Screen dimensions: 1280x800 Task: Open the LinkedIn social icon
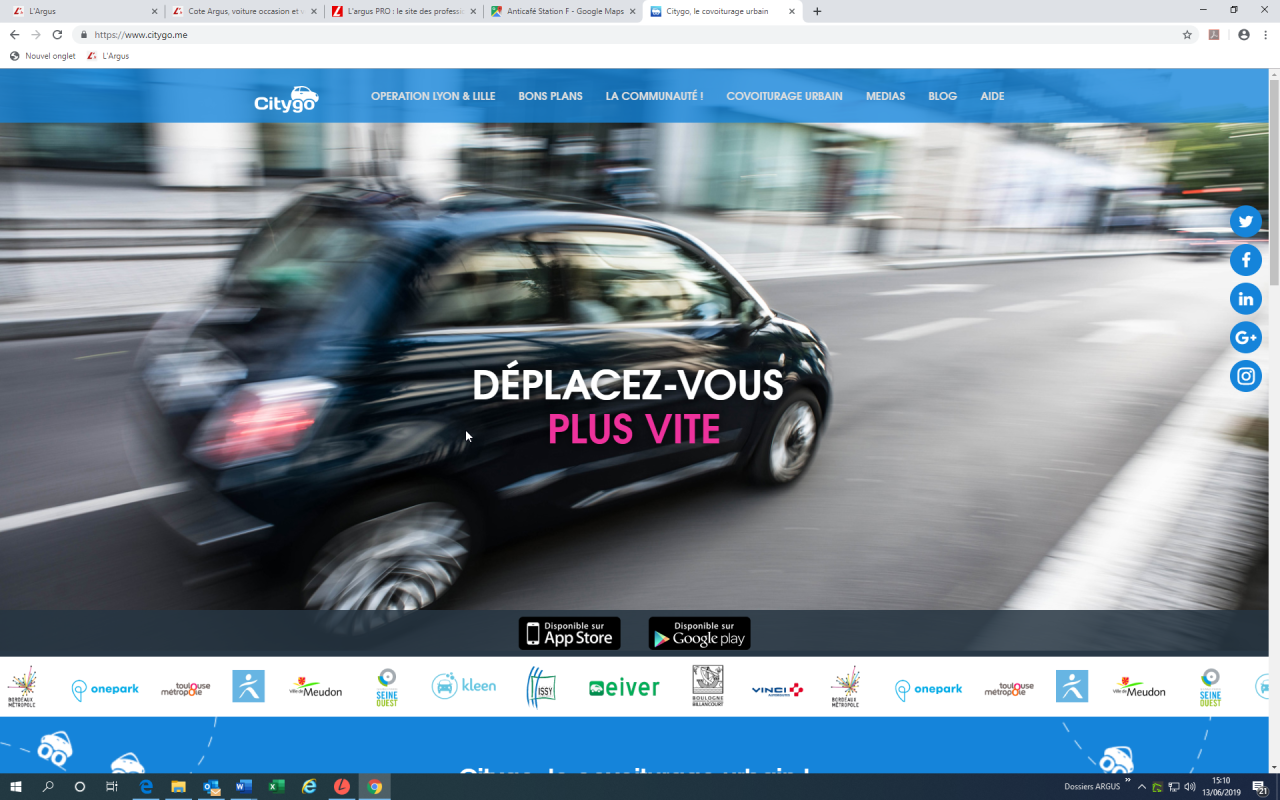tap(1245, 299)
